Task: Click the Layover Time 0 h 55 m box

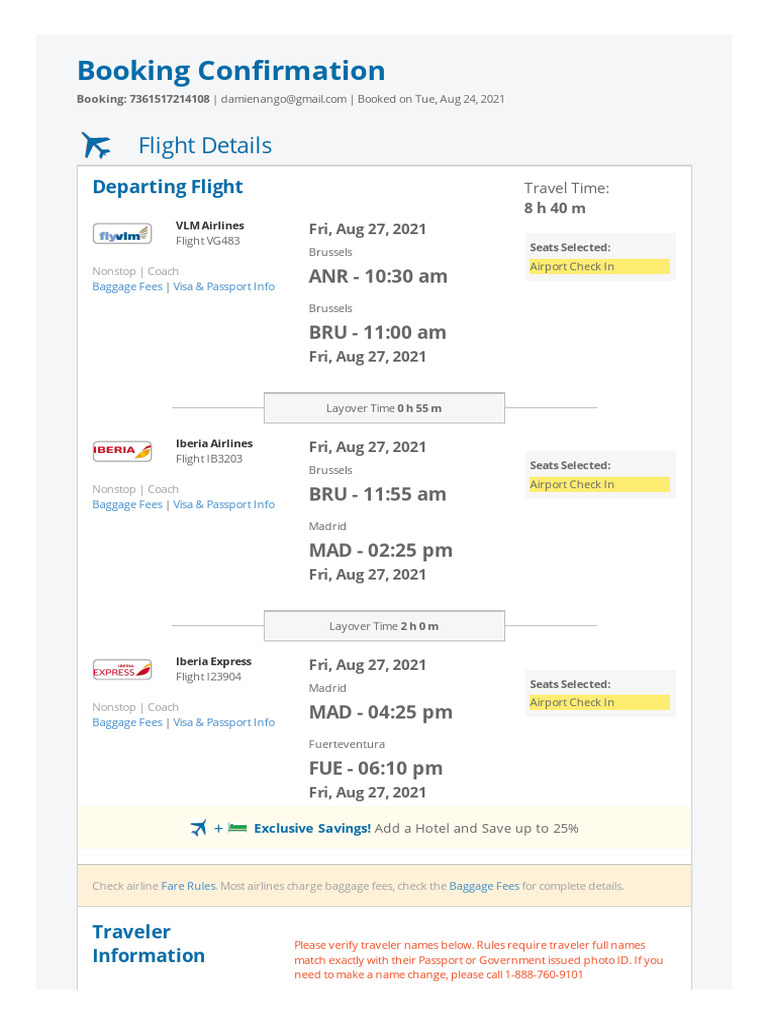Action: tap(384, 408)
